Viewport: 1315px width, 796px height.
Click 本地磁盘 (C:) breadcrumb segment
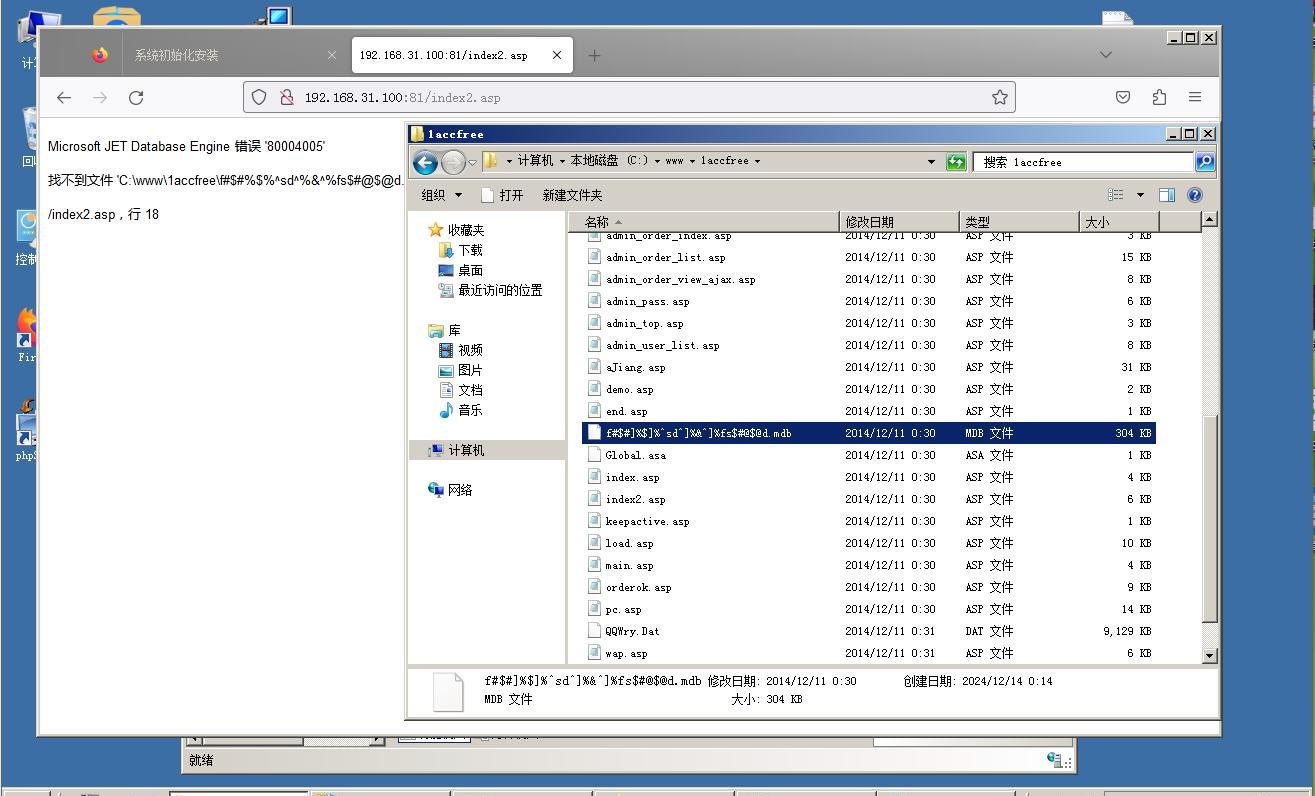point(609,161)
